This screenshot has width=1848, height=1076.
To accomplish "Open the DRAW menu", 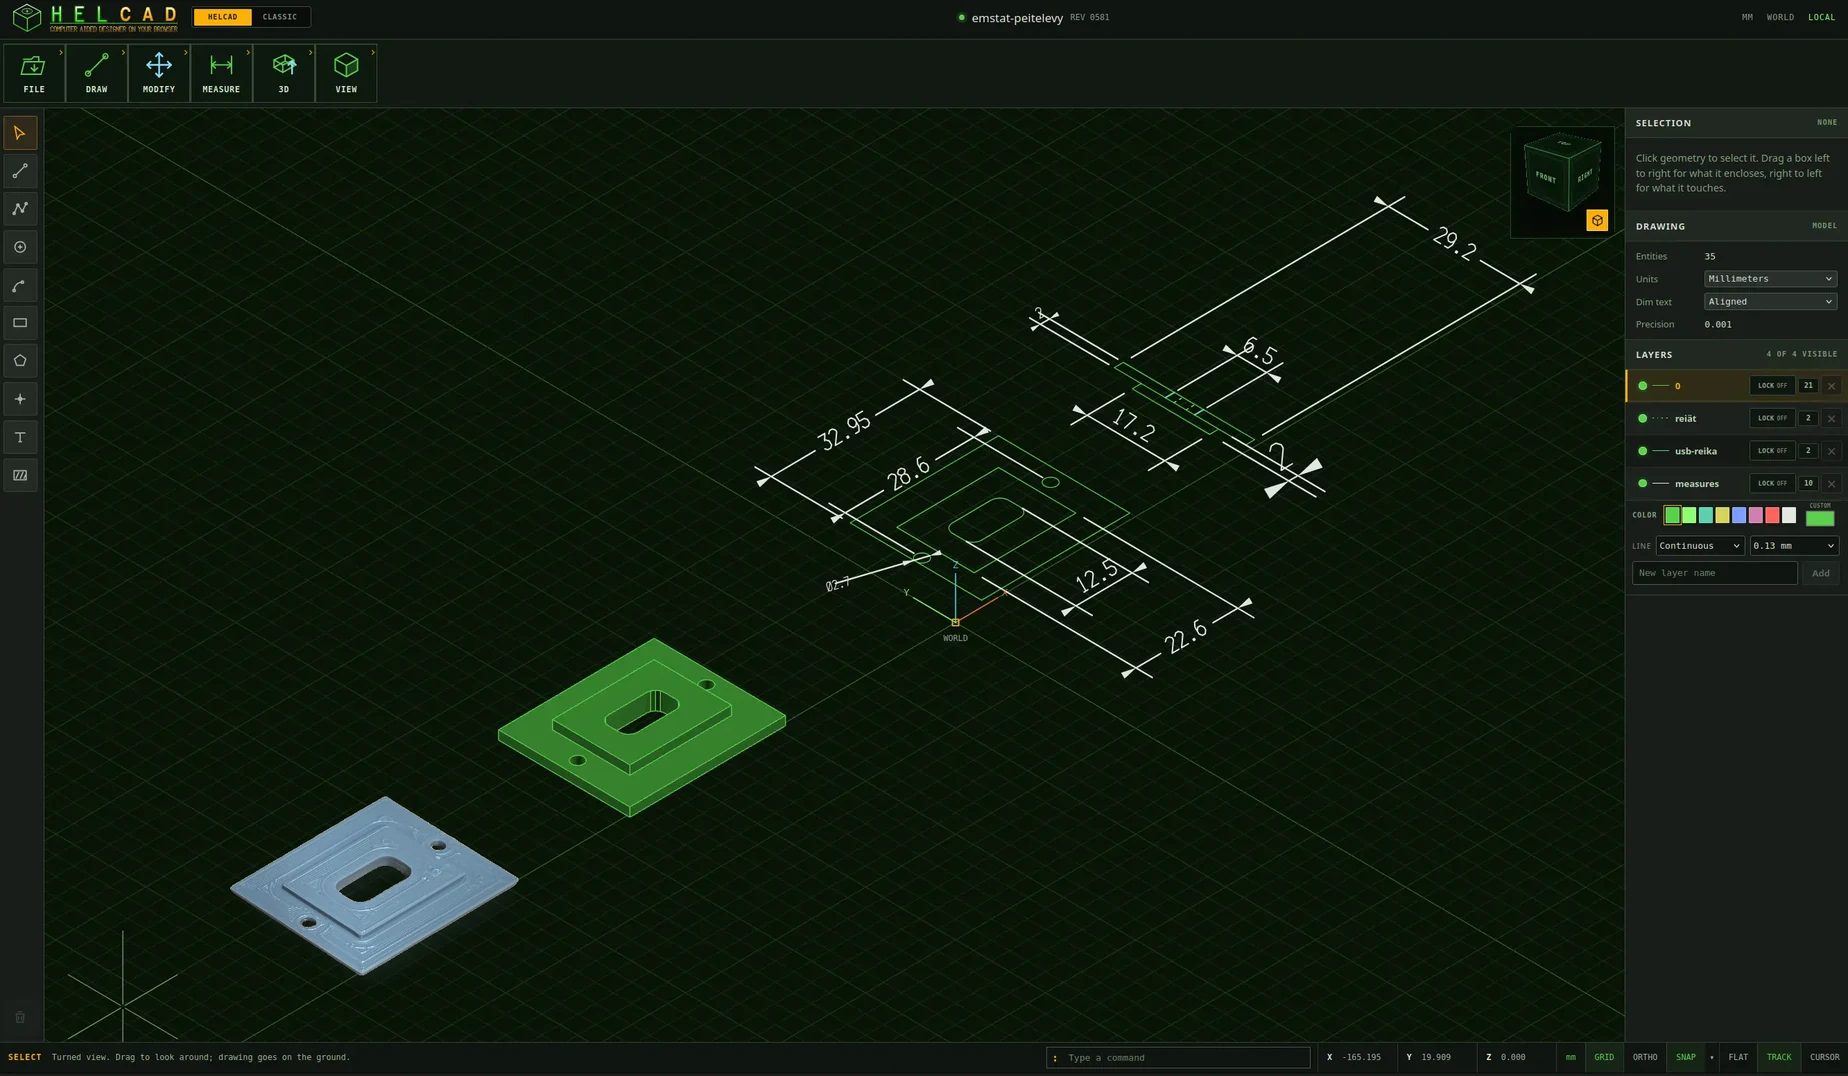I will click(x=96, y=73).
